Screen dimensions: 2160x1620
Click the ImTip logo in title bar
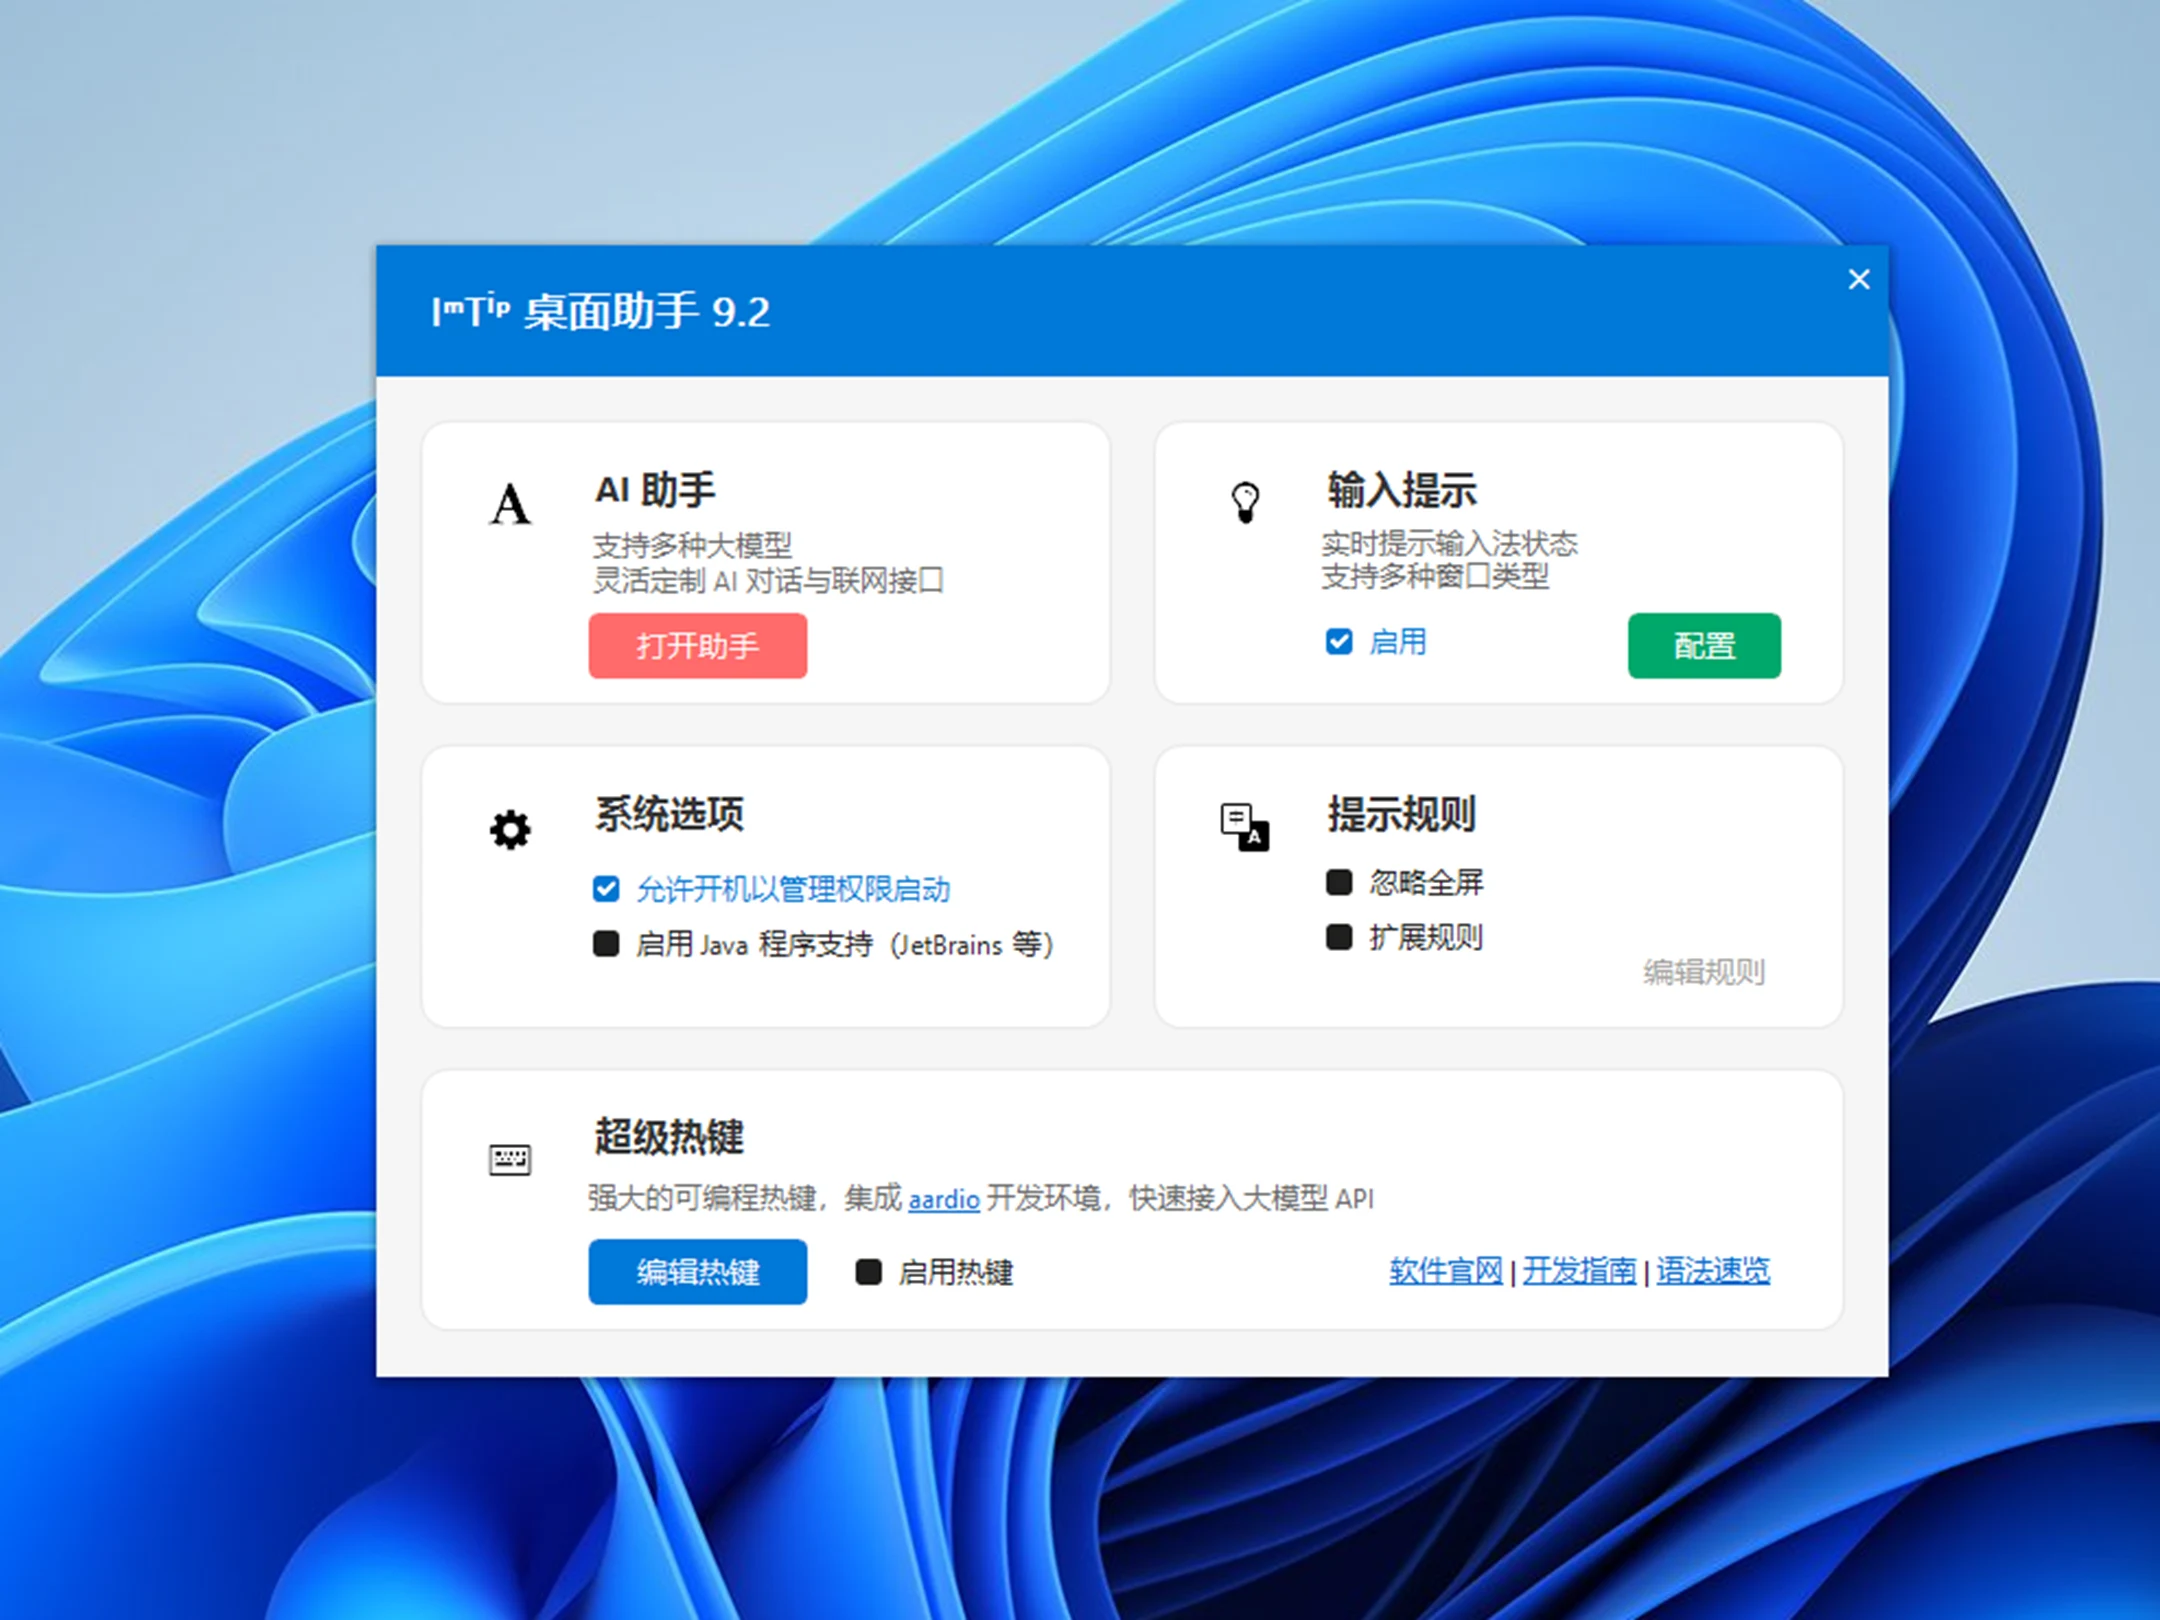click(470, 311)
